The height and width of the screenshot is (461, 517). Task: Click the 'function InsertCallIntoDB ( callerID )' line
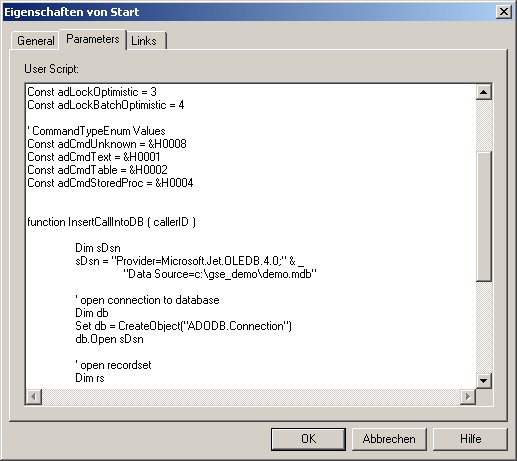[112, 222]
